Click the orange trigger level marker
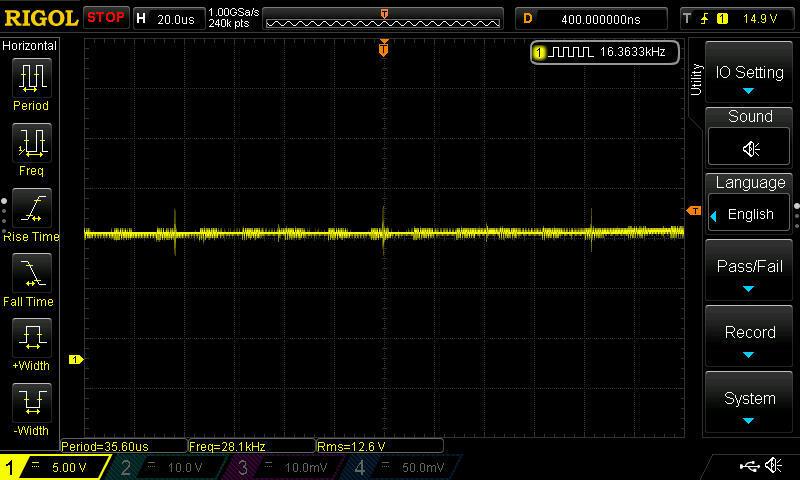The height and width of the screenshot is (480, 800). click(693, 211)
